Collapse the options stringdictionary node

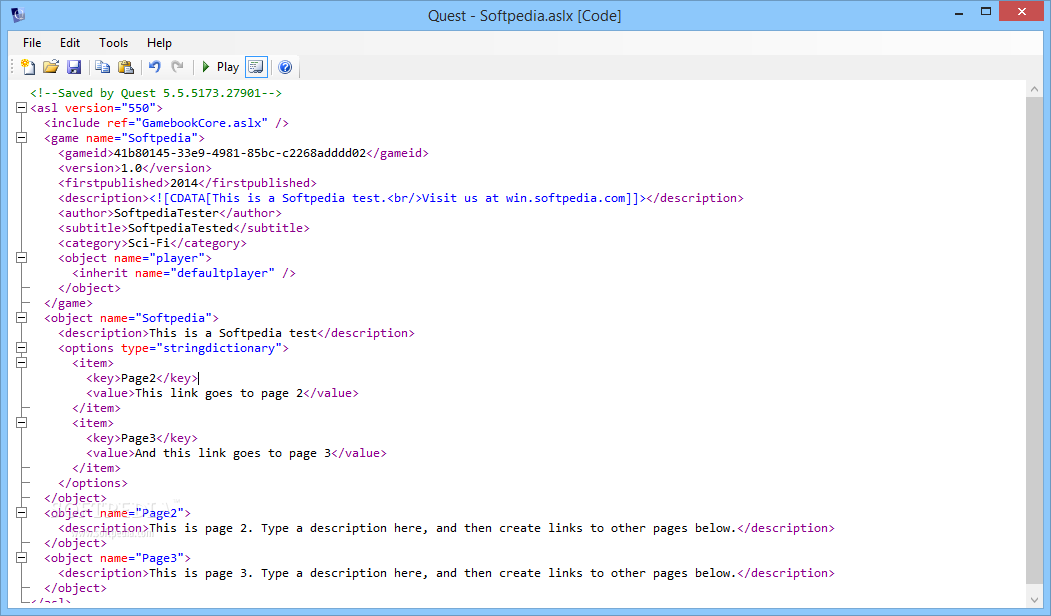coord(21,348)
